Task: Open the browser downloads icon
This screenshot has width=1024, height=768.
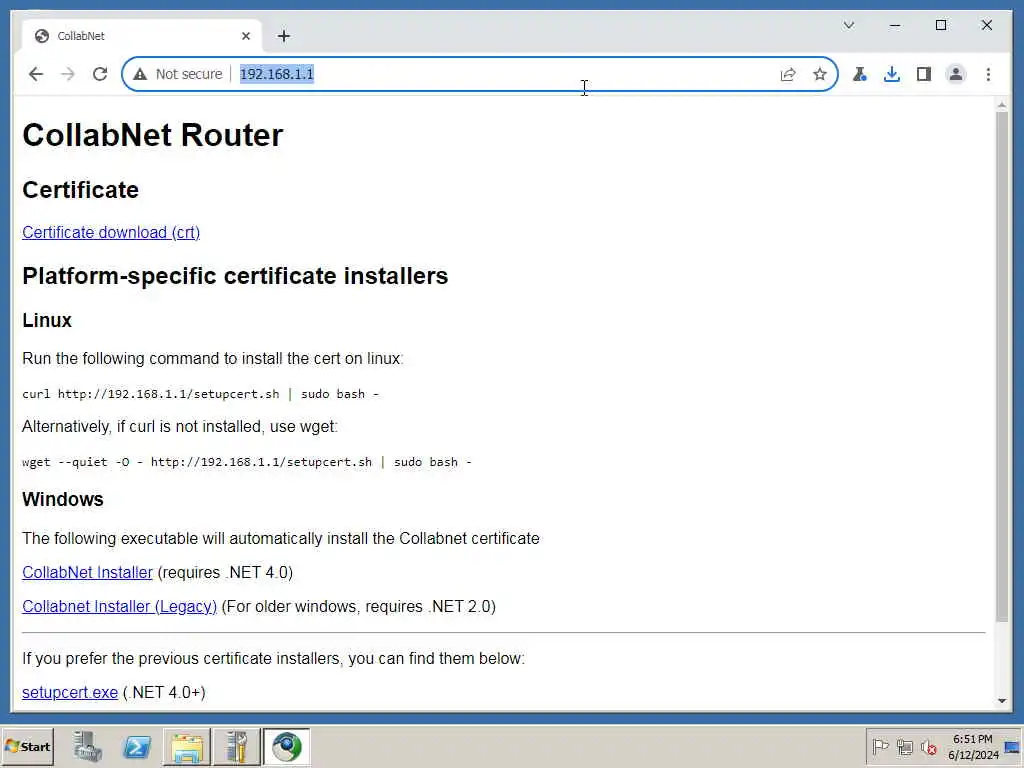Action: point(891,74)
